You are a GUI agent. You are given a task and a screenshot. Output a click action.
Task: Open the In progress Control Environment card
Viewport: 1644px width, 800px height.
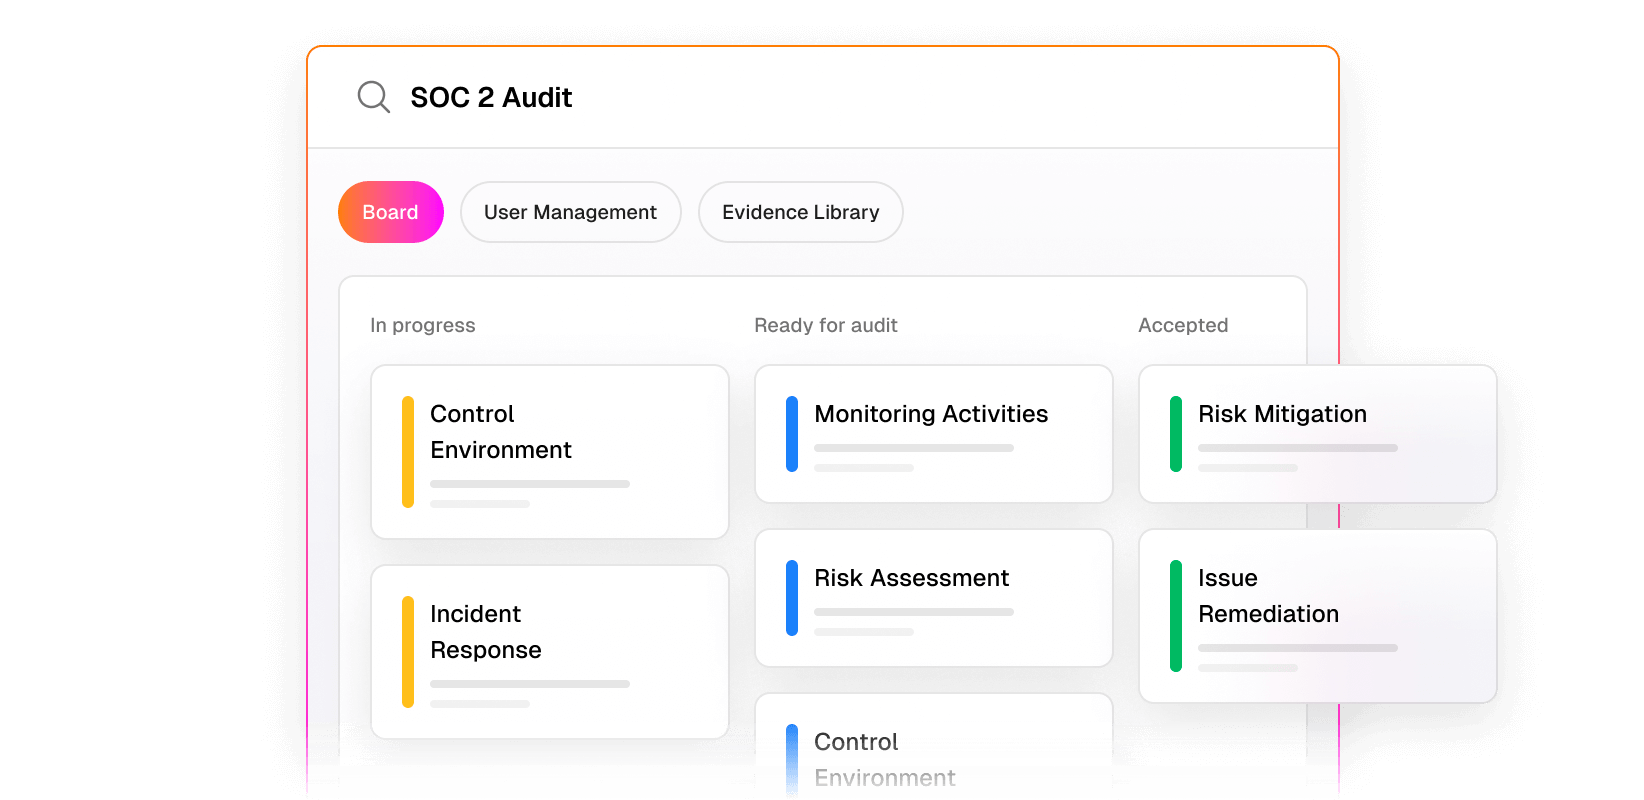pos(550,452)
